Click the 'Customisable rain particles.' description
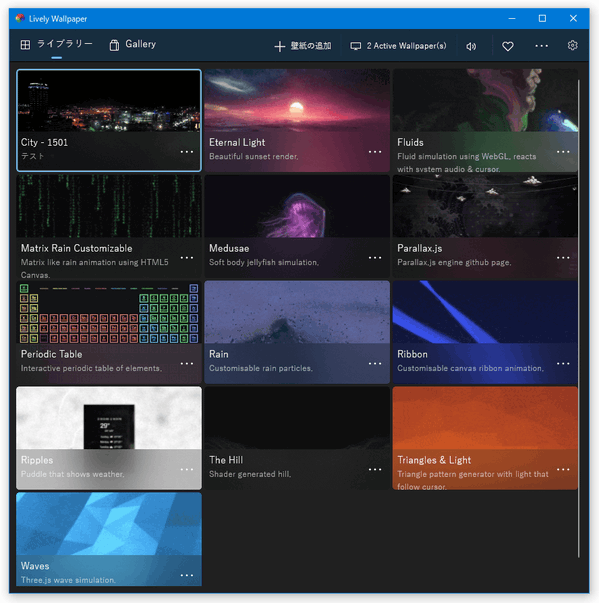 (x=261, y=368)
